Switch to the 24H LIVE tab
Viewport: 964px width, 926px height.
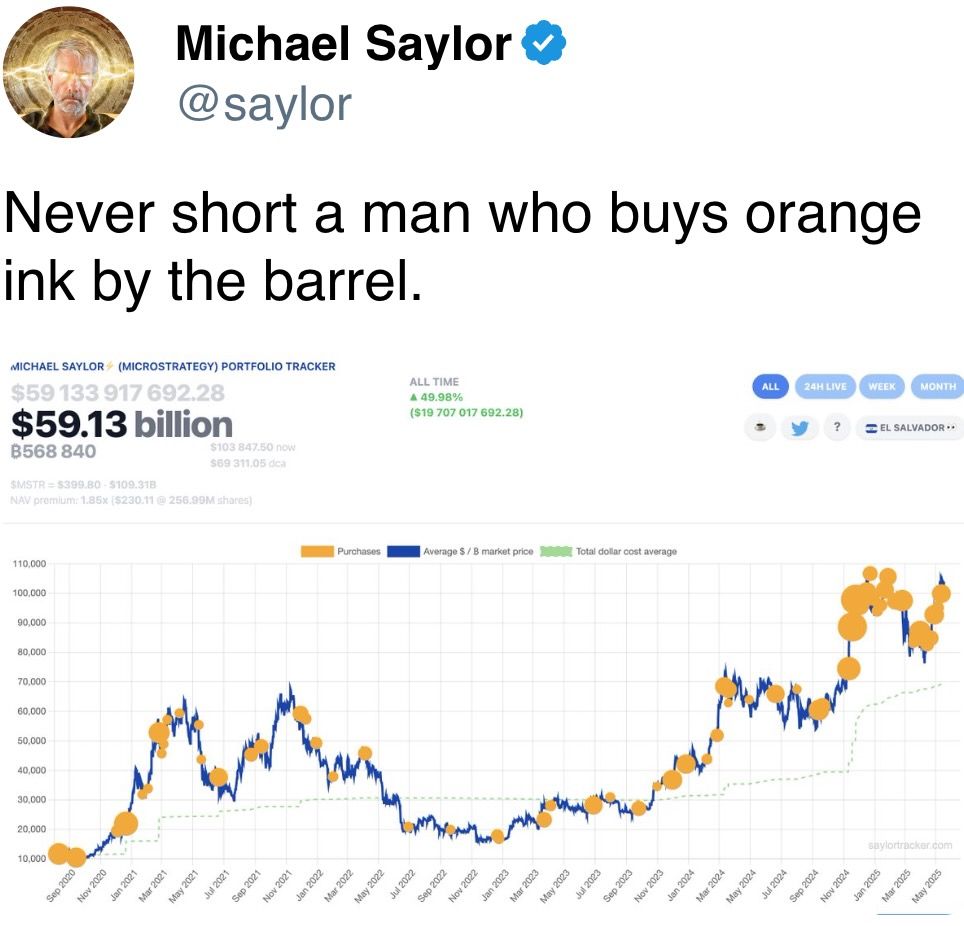pos(825,386)
